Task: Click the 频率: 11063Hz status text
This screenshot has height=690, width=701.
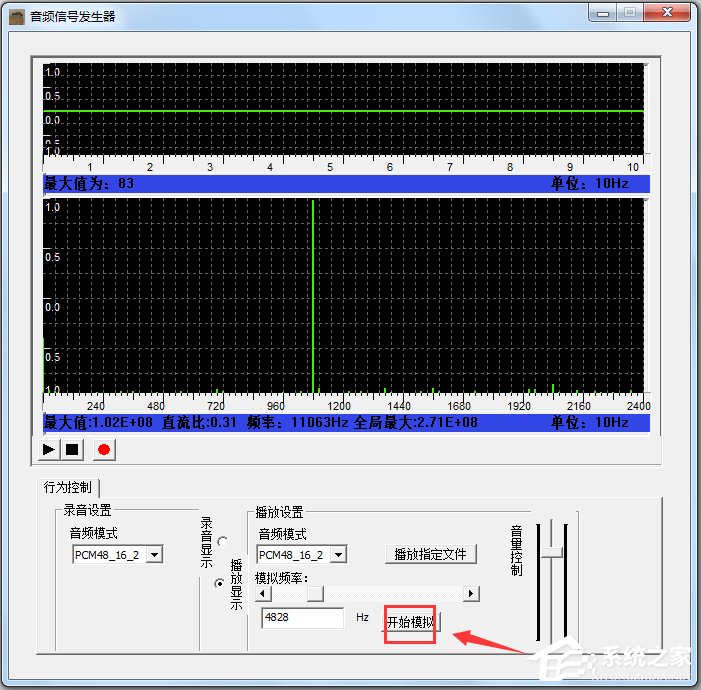Action: click(x=298, y=422)
